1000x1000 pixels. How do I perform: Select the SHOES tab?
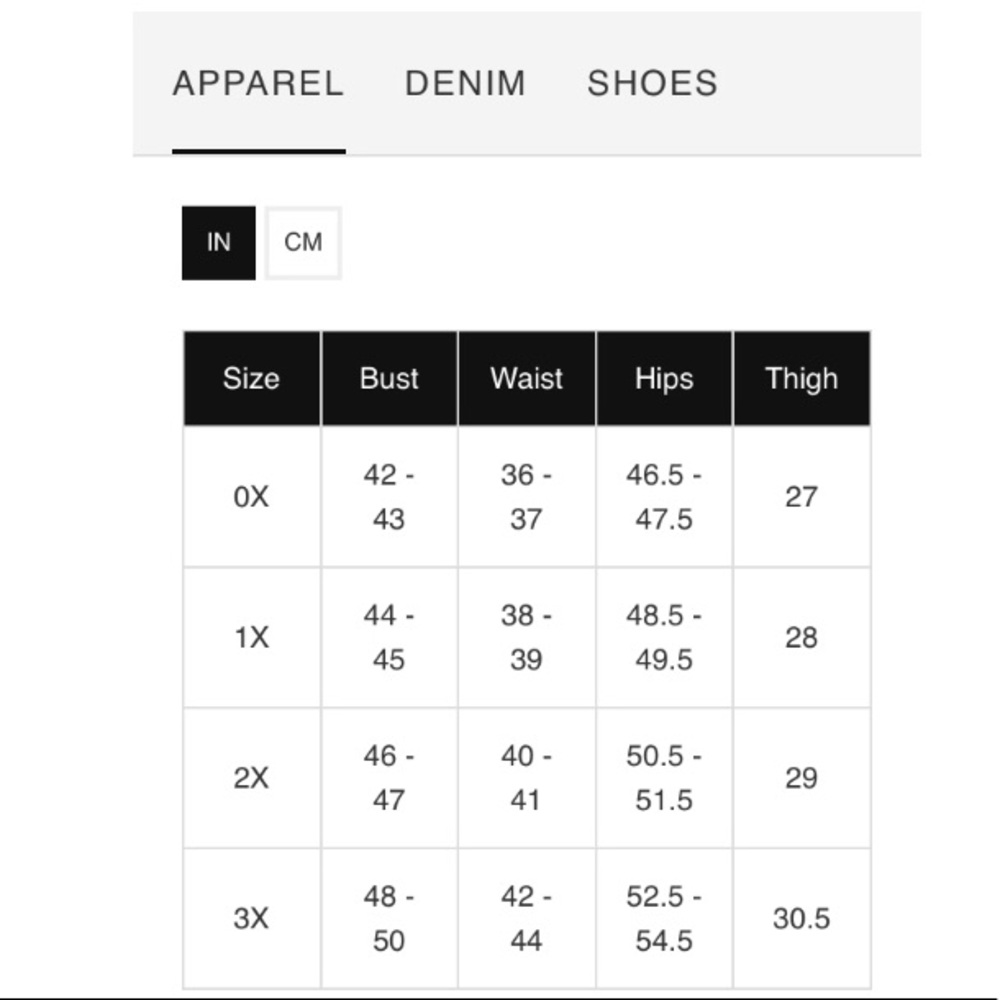pos(652,84)
